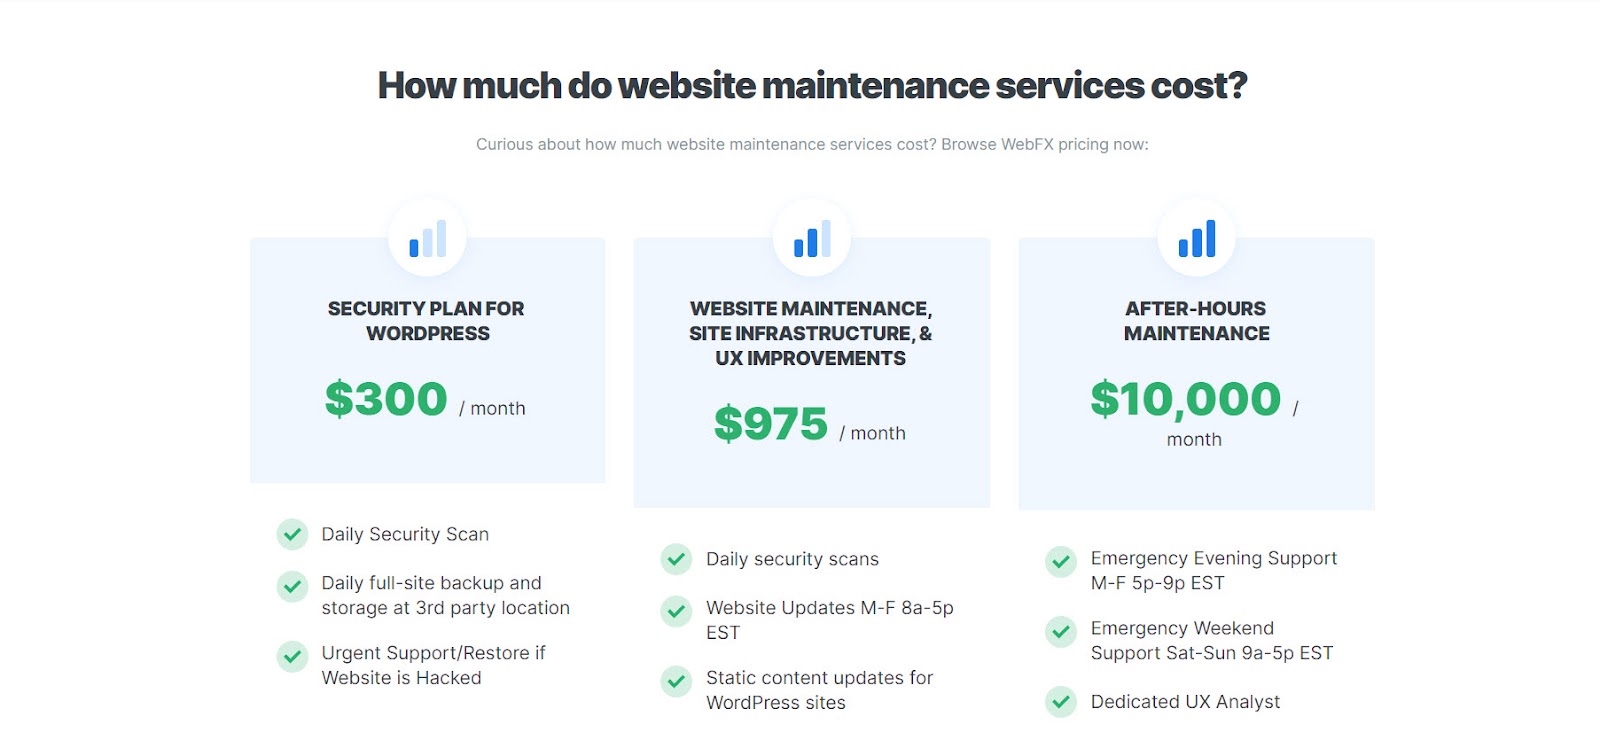Click the Website Maintenance, Site Infrastructure & UX Improvements title

pyautogui.click(x=811, y=333)
